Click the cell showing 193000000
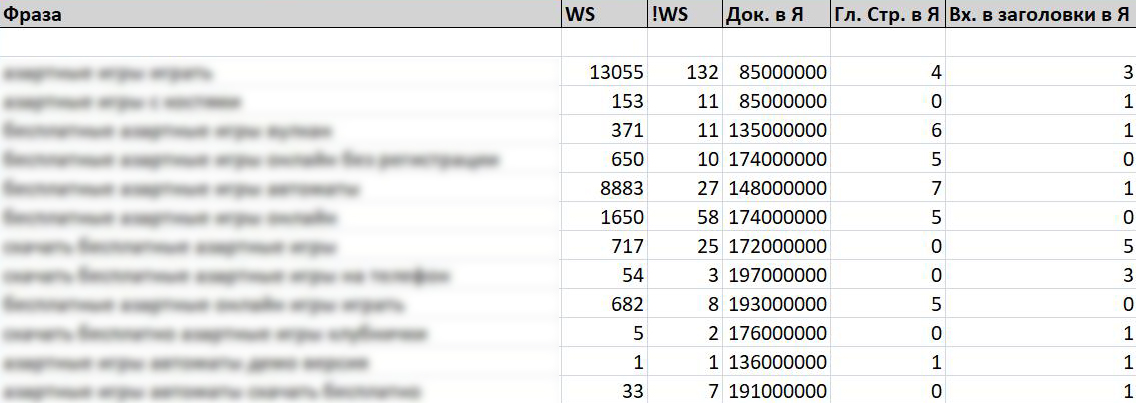The width and height of the screenshot is (1136, 403). 776,304
